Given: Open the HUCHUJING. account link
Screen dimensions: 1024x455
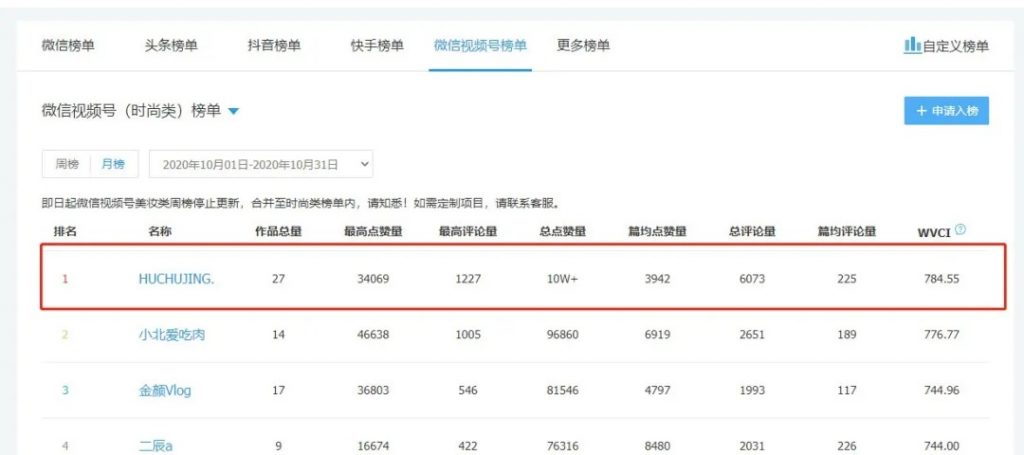Looking at the screenshot, I should coord(176,279).
